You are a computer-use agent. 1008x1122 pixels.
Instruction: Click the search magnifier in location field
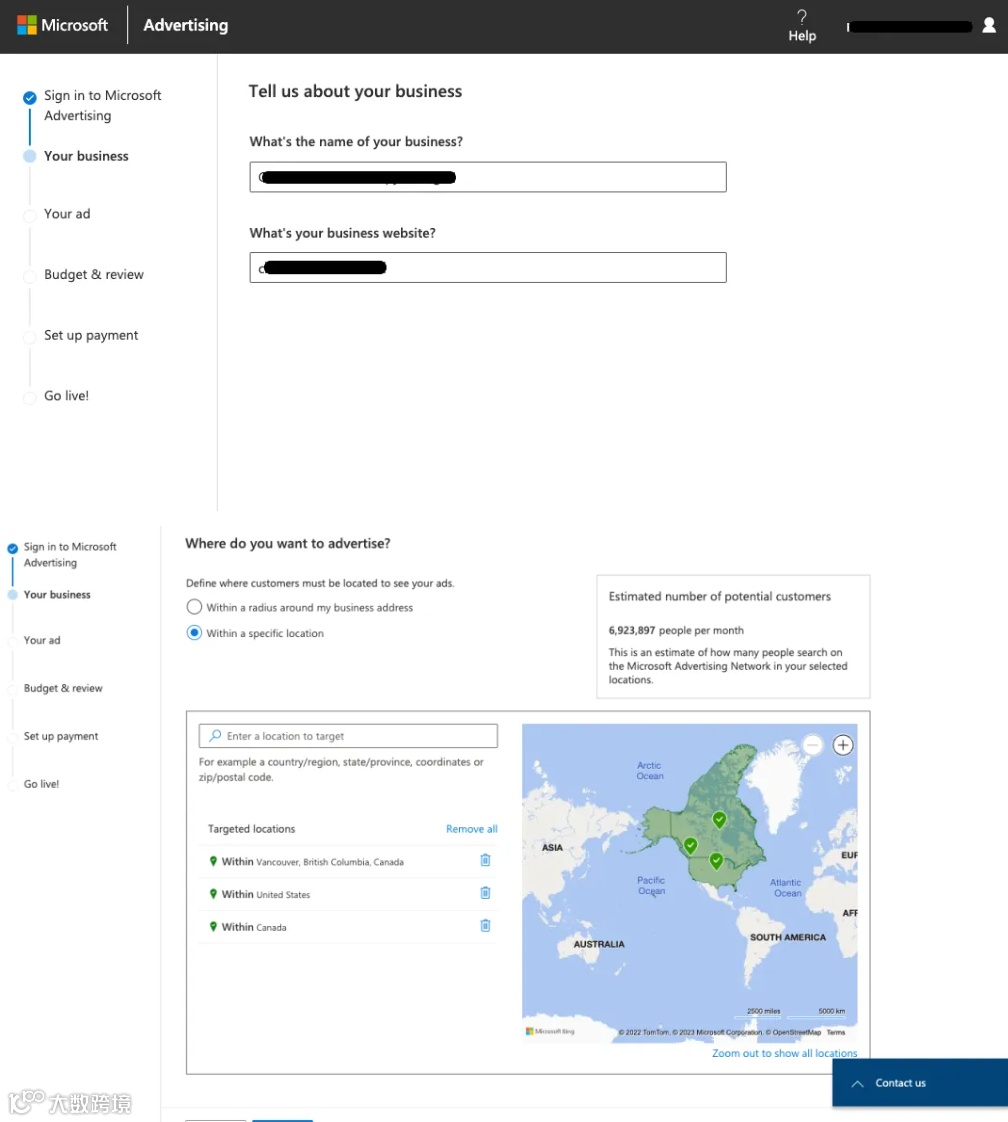tap(215, 736)
